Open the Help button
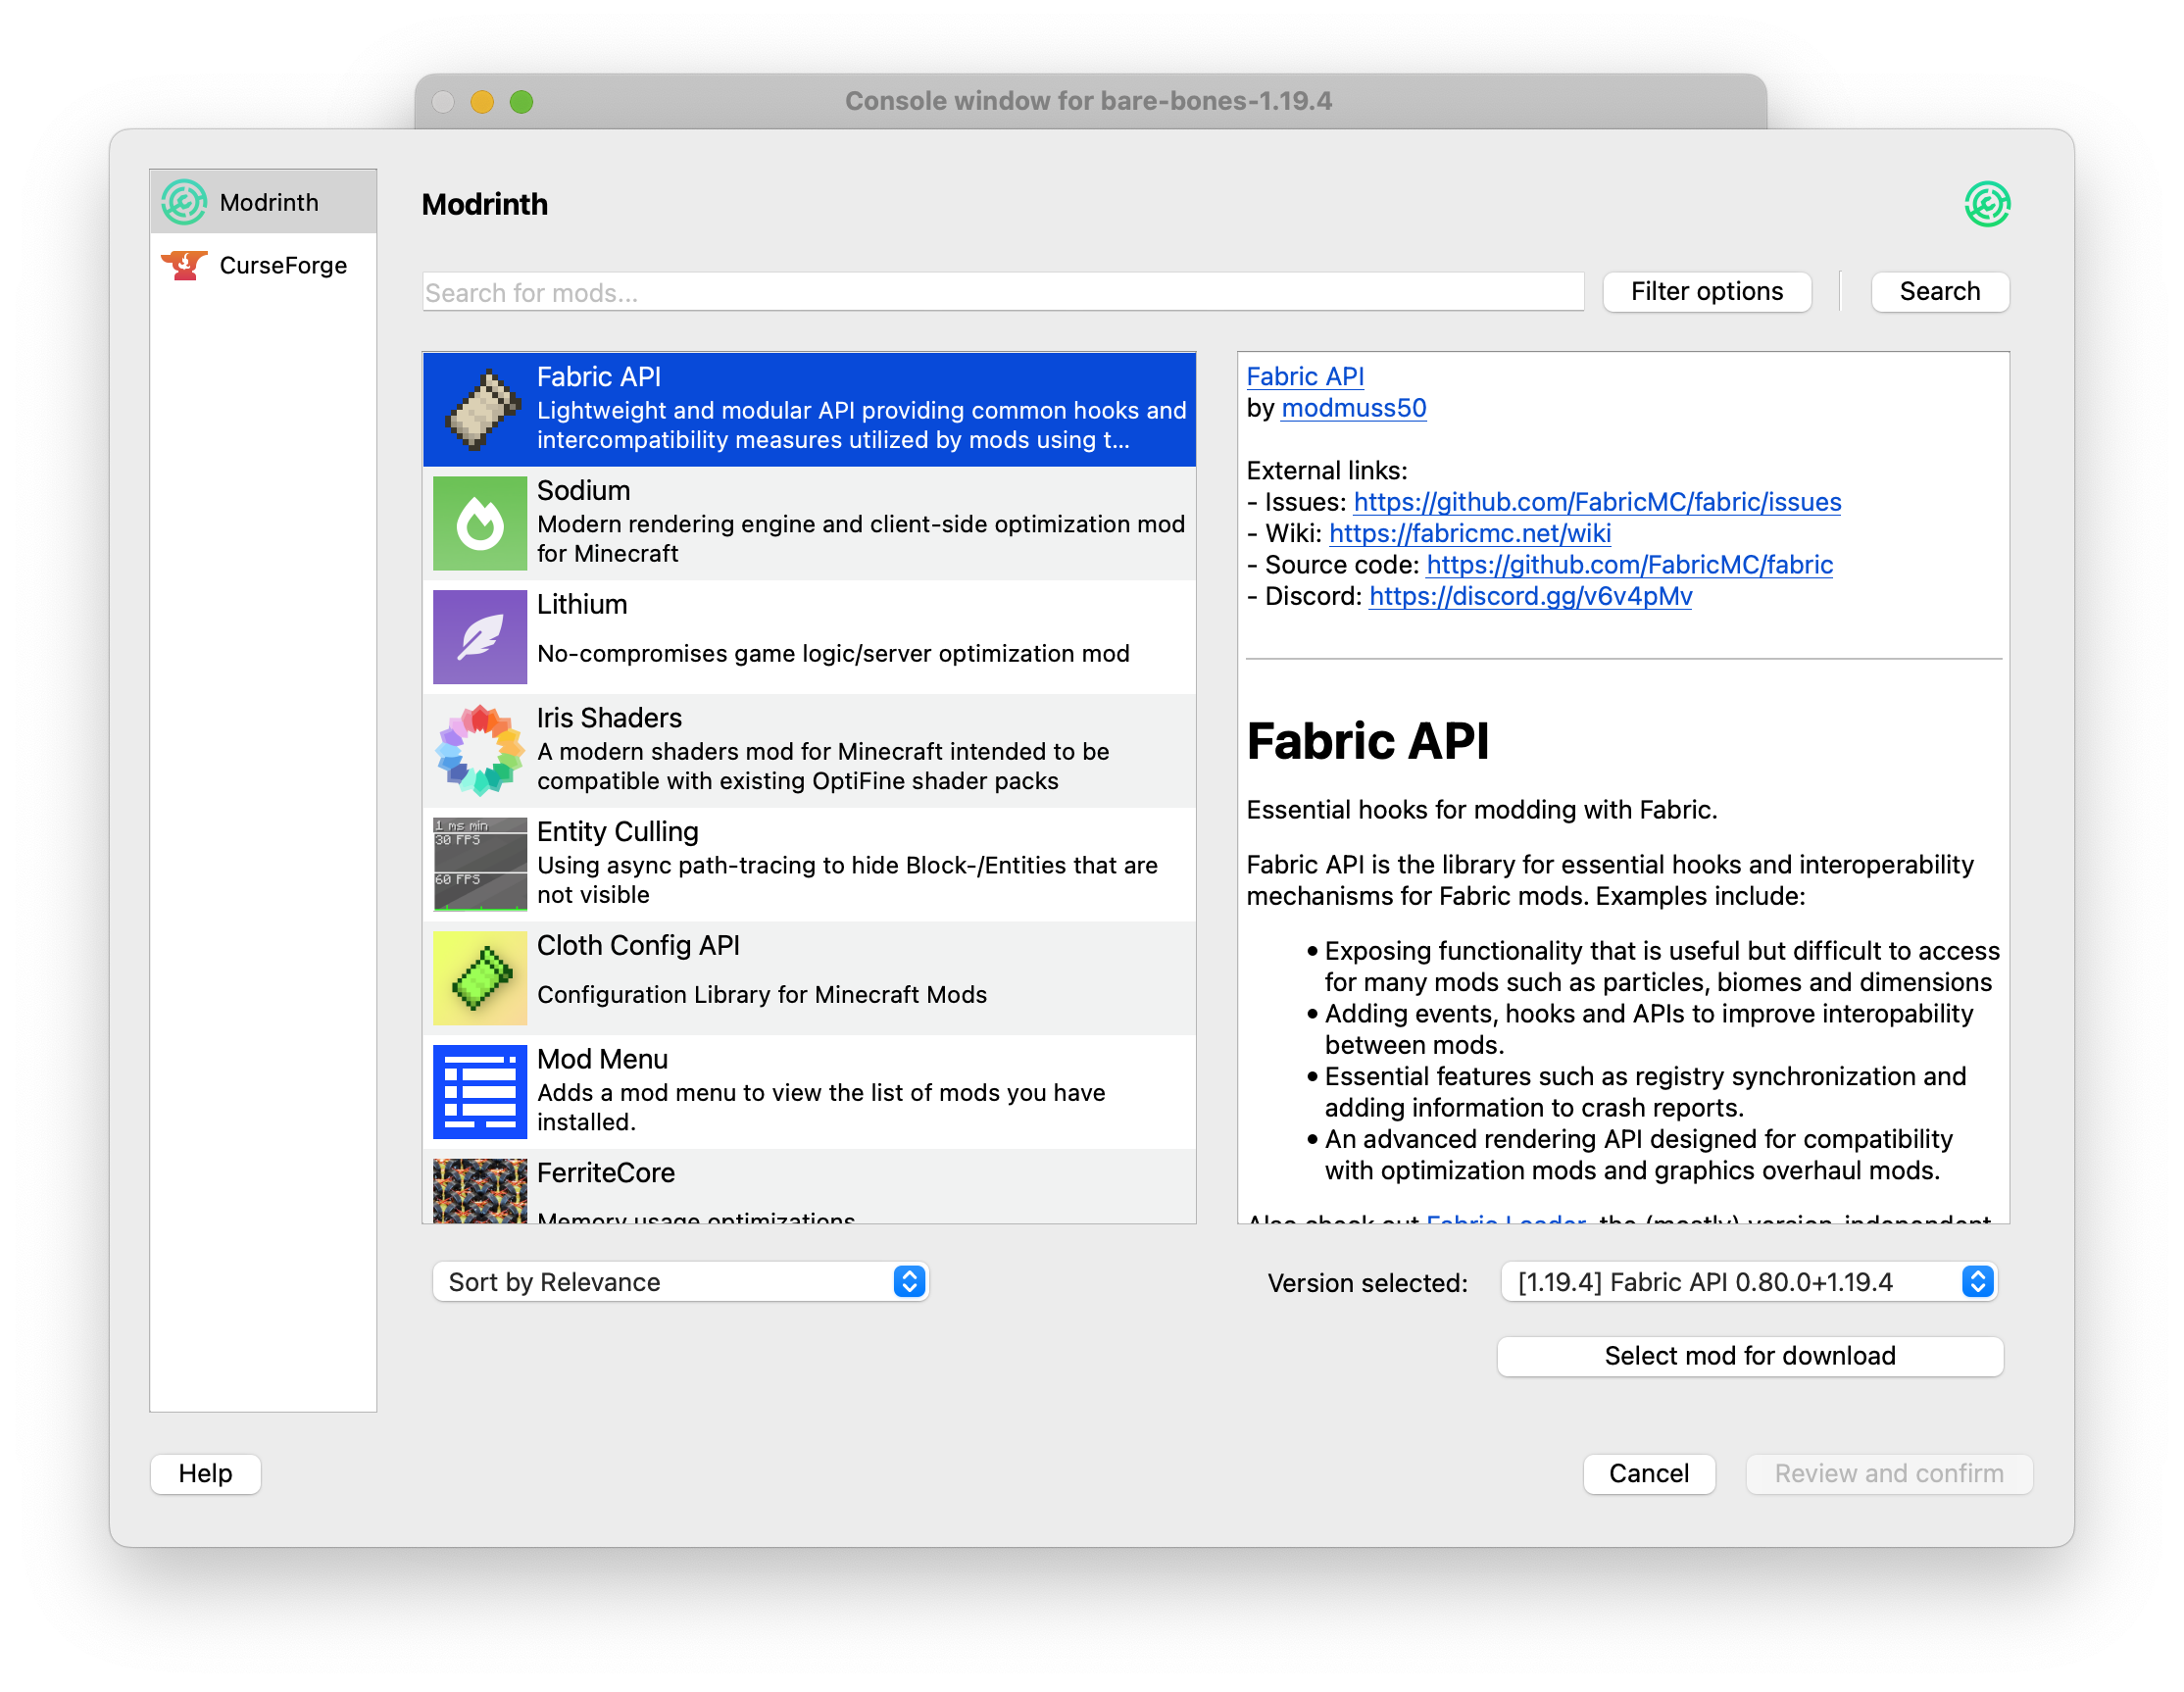 click(x=205, y=1473)
